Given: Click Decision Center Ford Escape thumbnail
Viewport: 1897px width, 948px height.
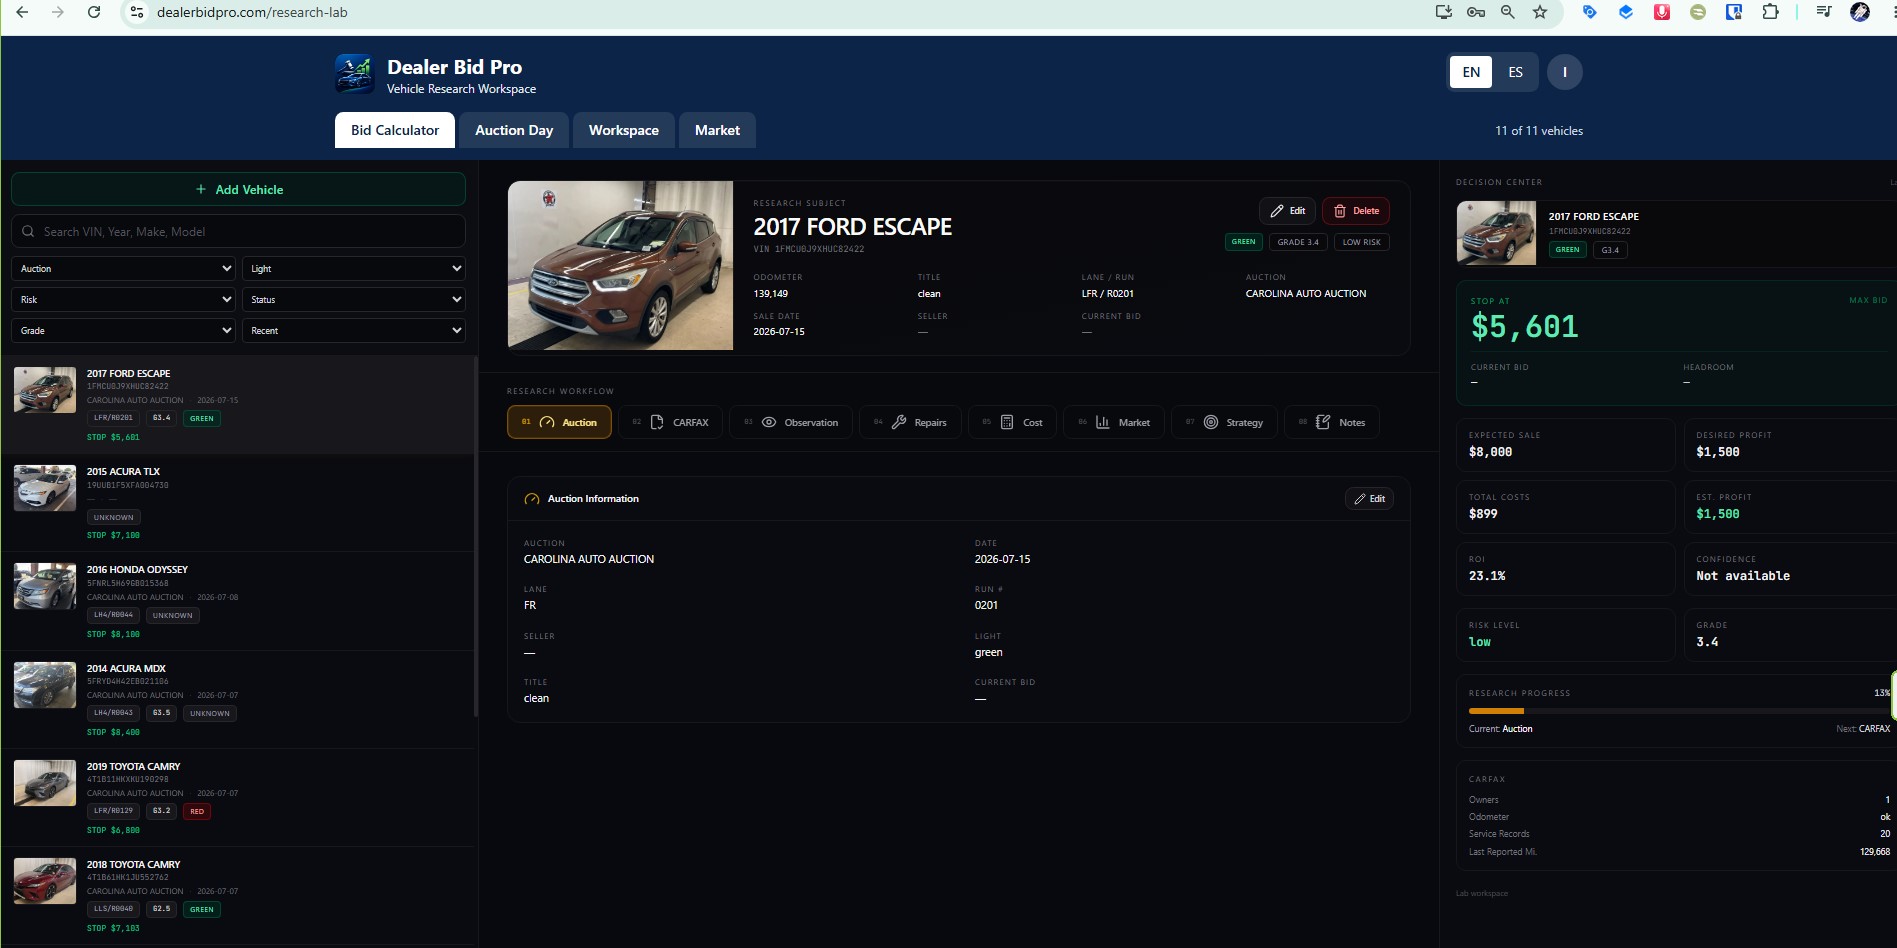Looking at the screenshot, I should point(1496,233).
